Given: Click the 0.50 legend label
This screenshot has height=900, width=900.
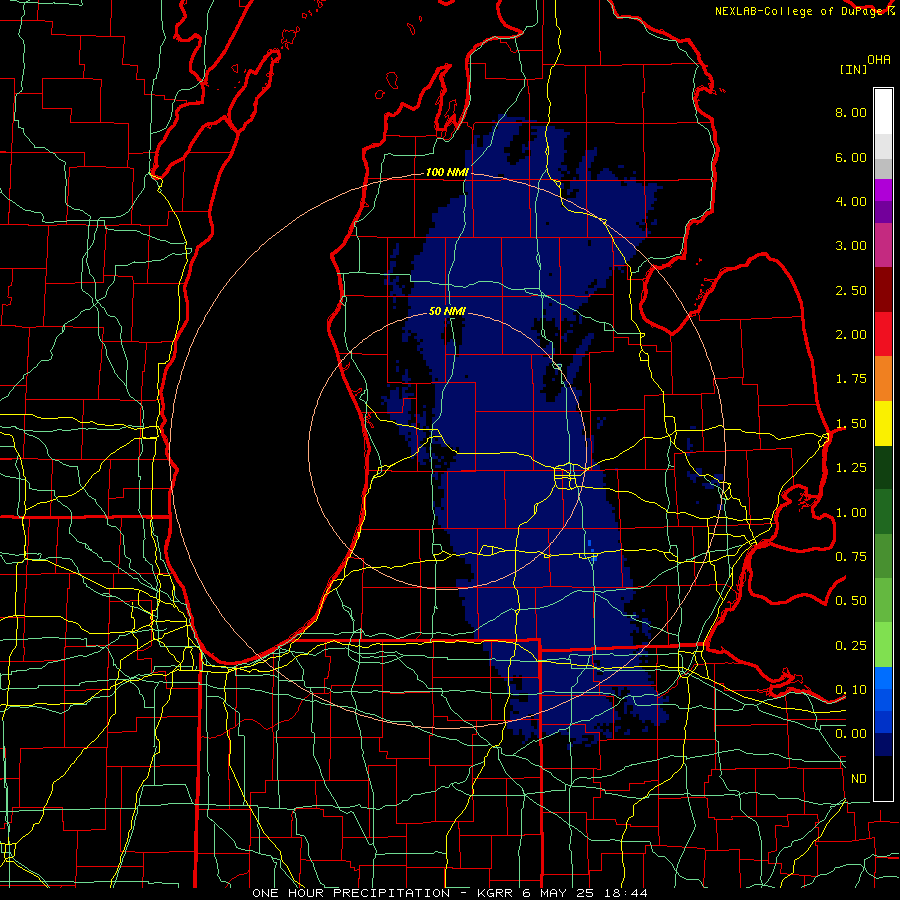Looking at the screenshot, I should click(x=851, y=601).
